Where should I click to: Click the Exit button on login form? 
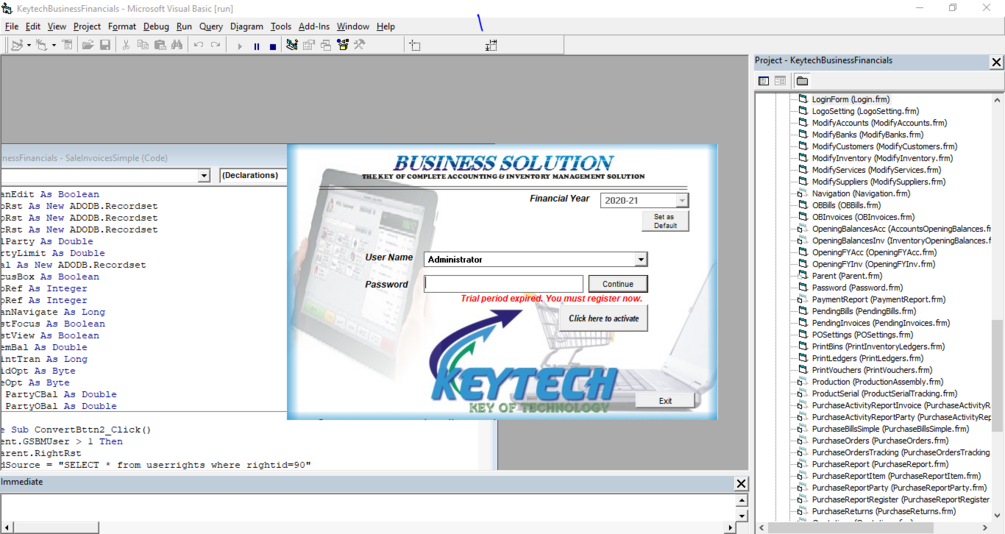click(665, 401)
